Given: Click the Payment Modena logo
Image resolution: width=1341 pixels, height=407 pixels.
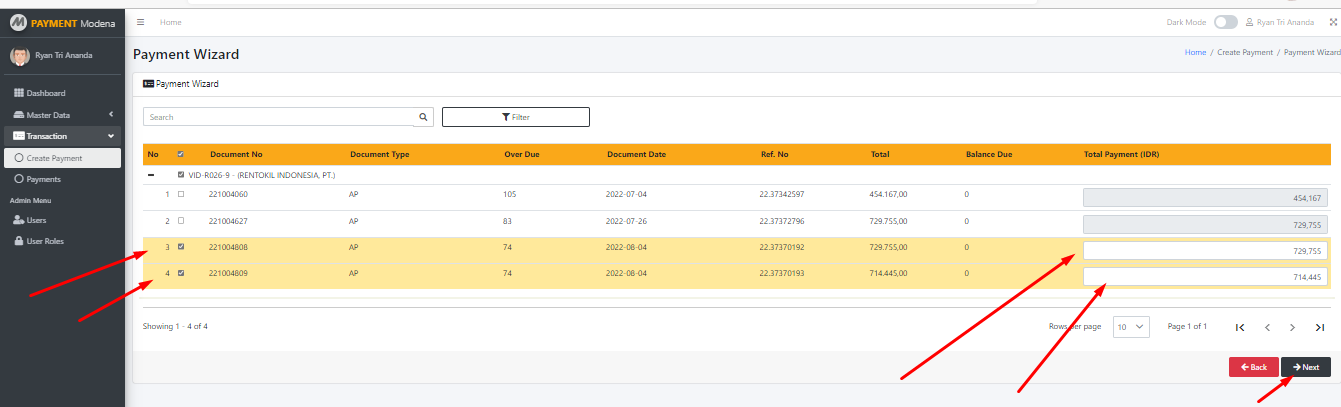Looking at the screenshot, I should tap(62, 22).
